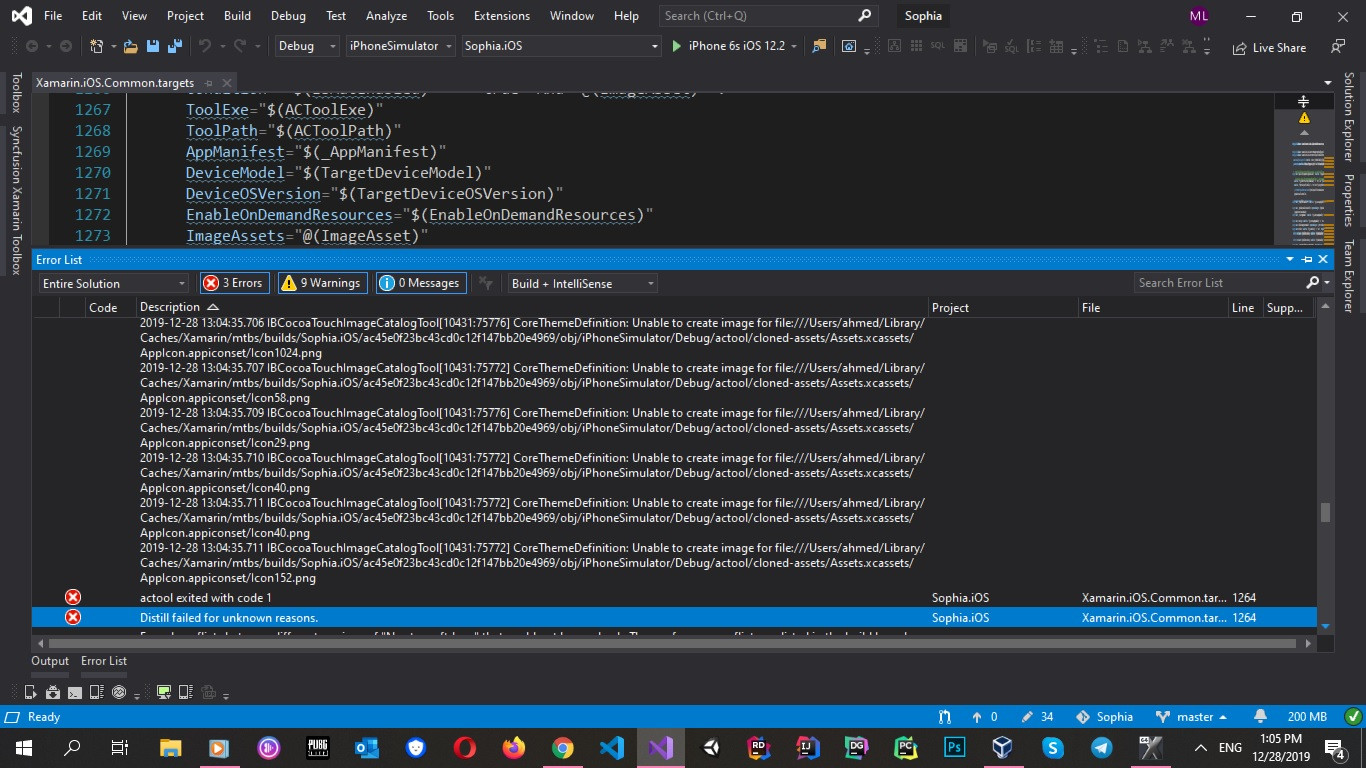Screen dimensions: 1366x768
Task: Open Google Chrome from the taskbar
Action: (562, 747)
